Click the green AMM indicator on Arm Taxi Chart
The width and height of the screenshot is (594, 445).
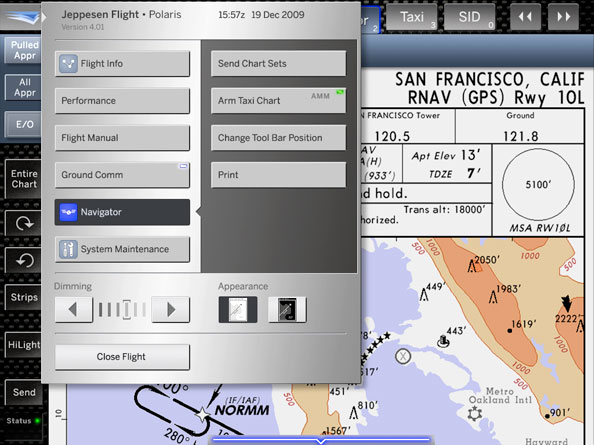pyautogui.click(x=340, y=92)
